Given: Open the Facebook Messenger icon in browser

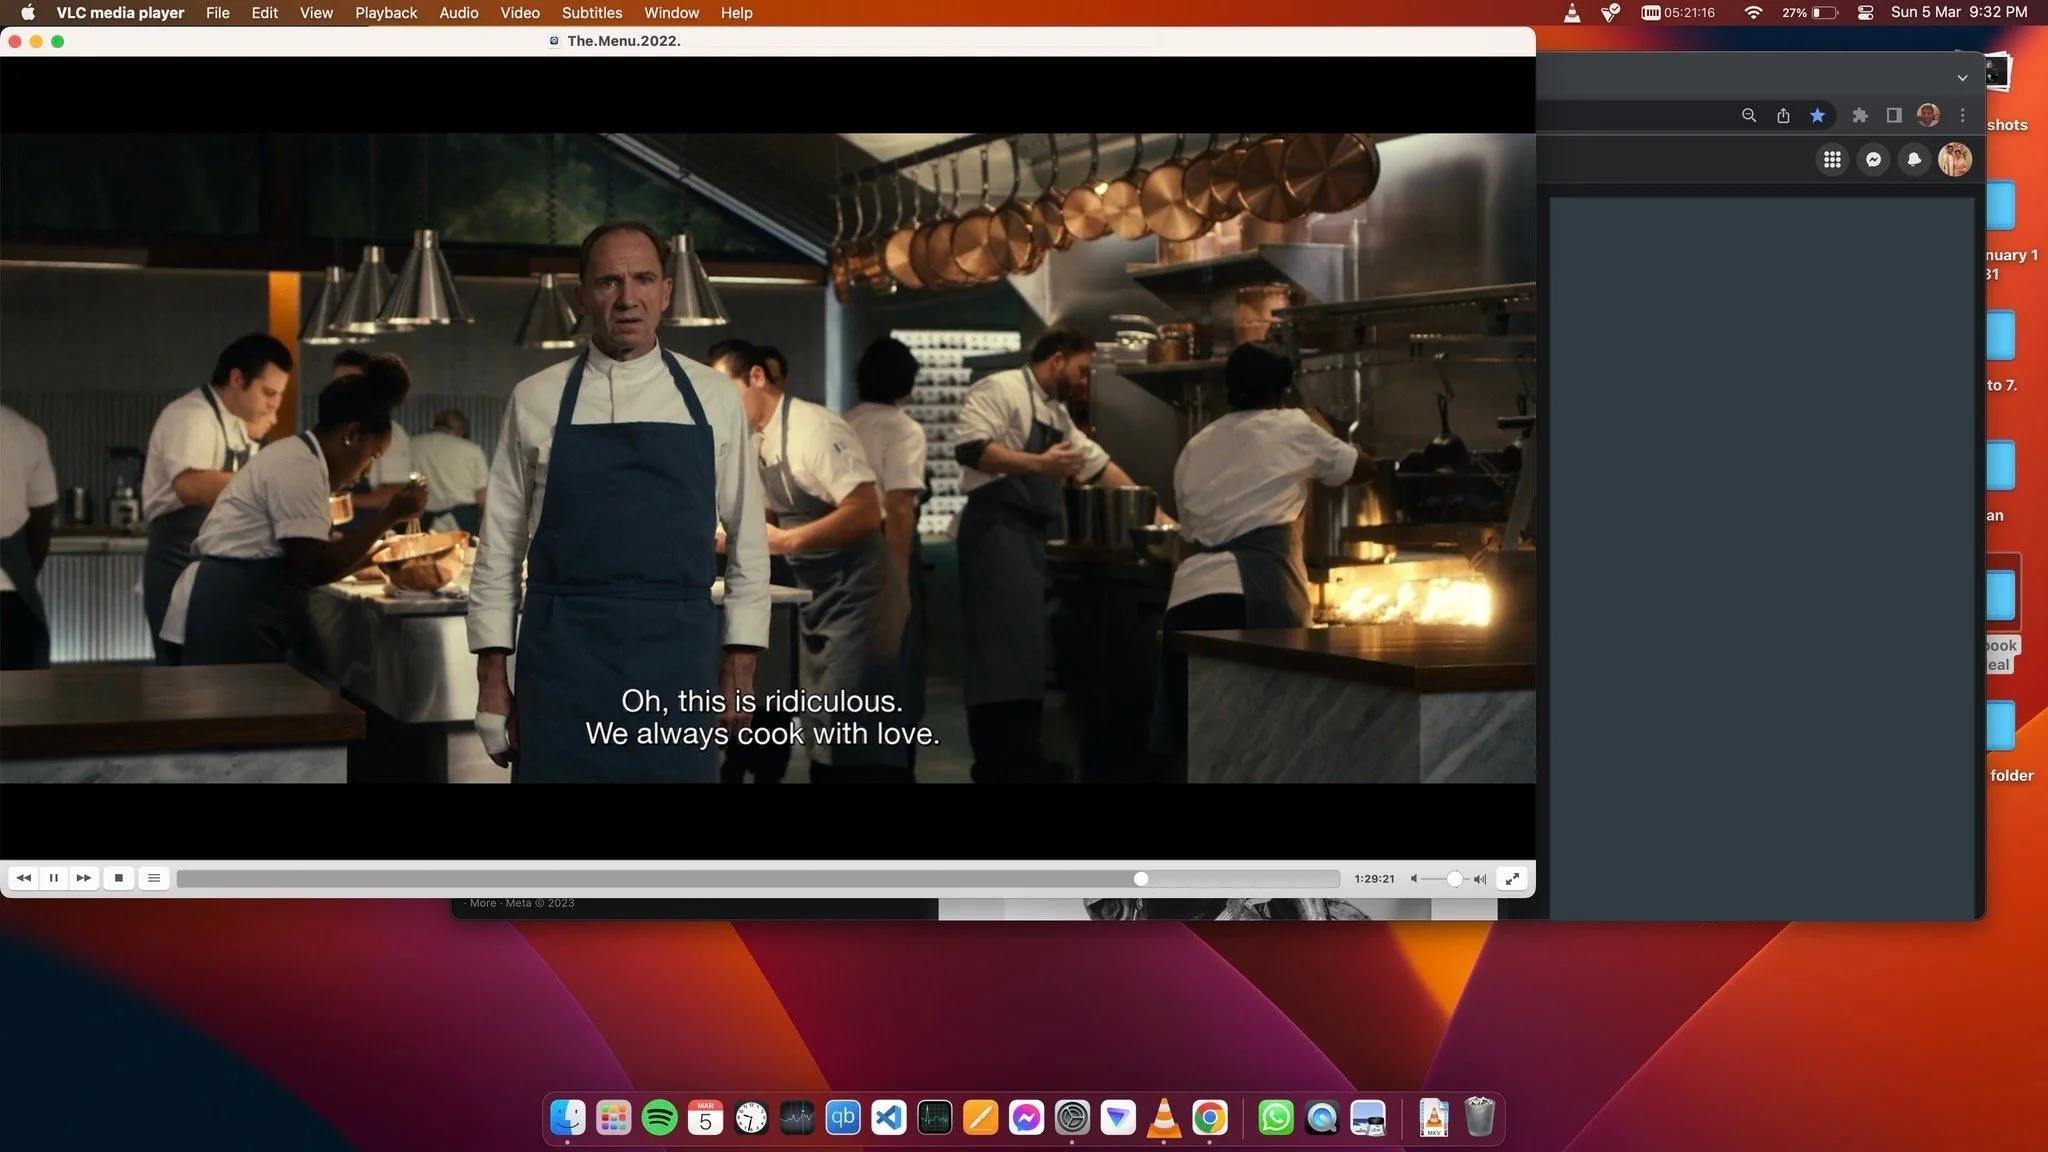Looking at the screenshot, I should (x=1873, y=159).
